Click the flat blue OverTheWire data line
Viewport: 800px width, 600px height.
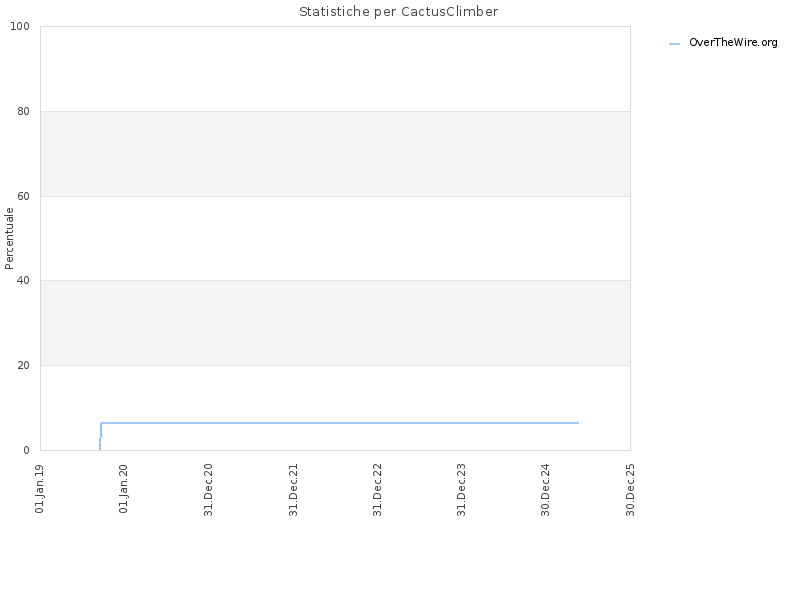tap(340, 423)
